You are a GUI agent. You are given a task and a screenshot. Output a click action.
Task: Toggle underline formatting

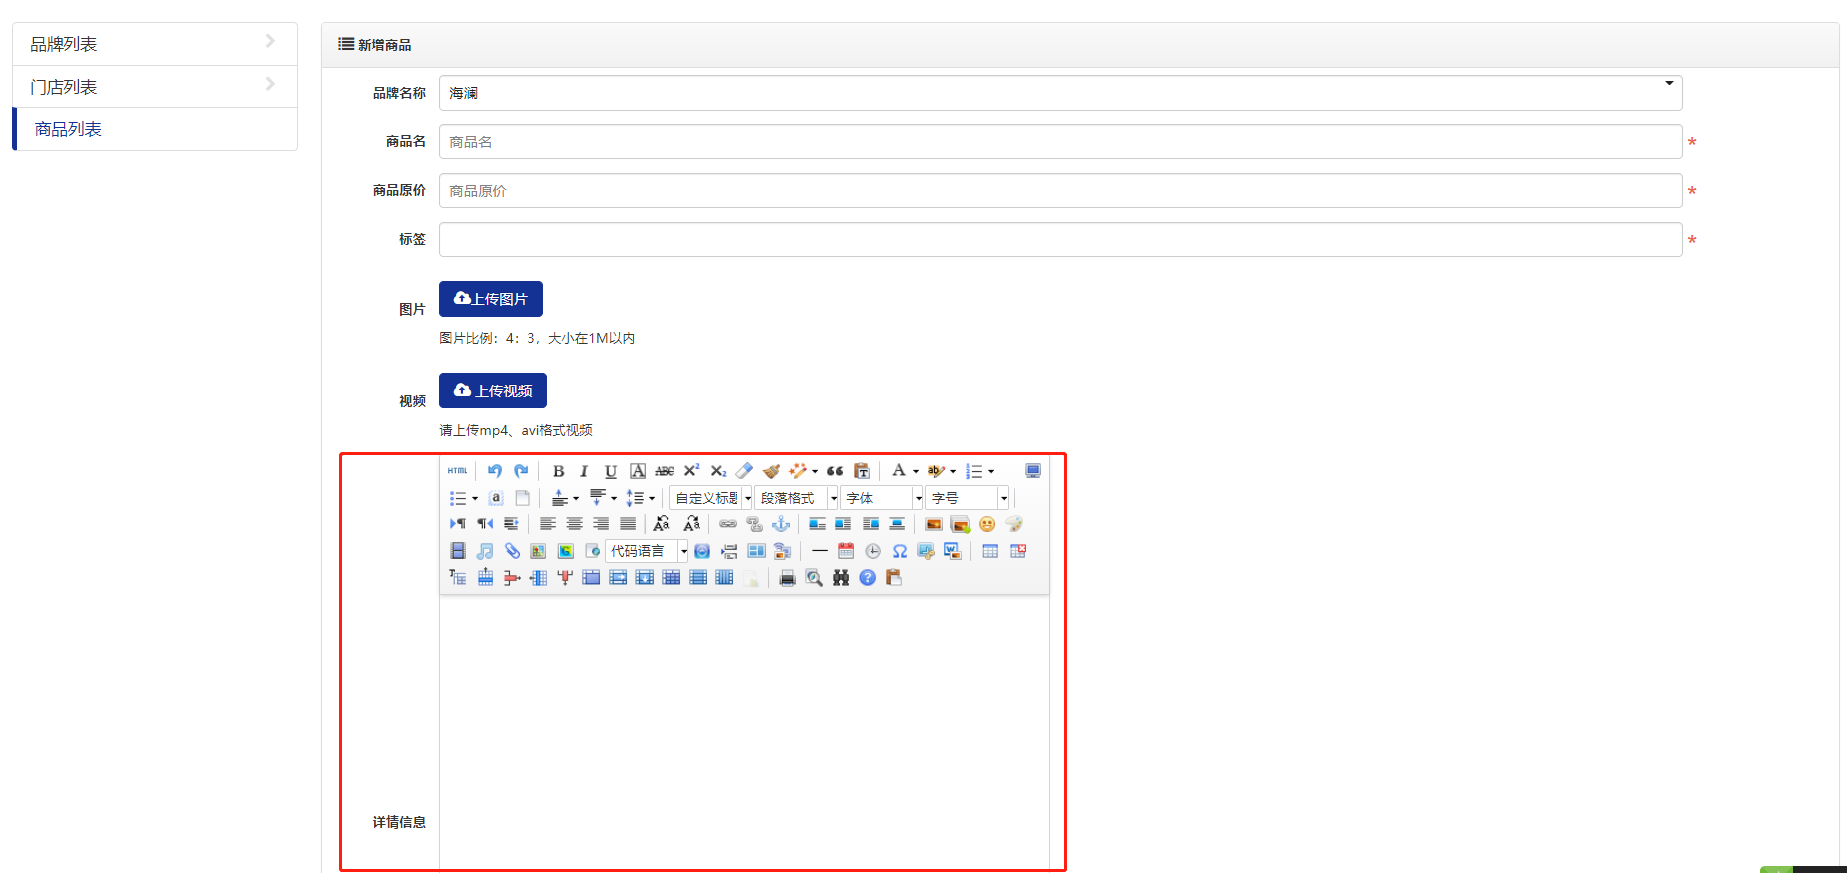611,471
